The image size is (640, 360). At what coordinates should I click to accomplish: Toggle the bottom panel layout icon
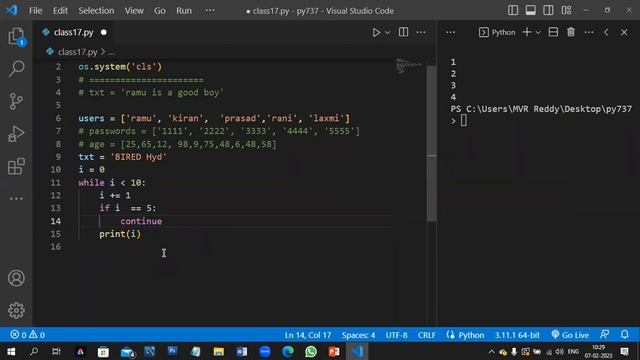tap(531, 11)
